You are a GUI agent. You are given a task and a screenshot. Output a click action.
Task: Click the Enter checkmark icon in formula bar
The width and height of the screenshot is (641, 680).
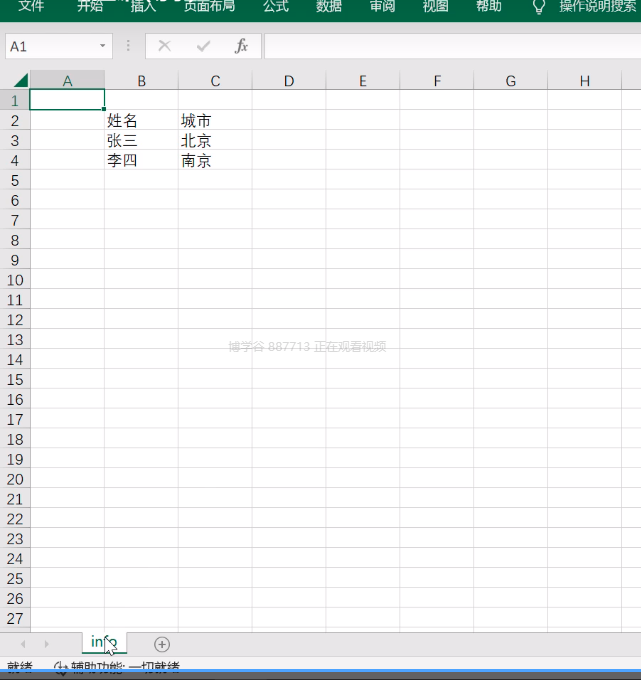point(203,46)
